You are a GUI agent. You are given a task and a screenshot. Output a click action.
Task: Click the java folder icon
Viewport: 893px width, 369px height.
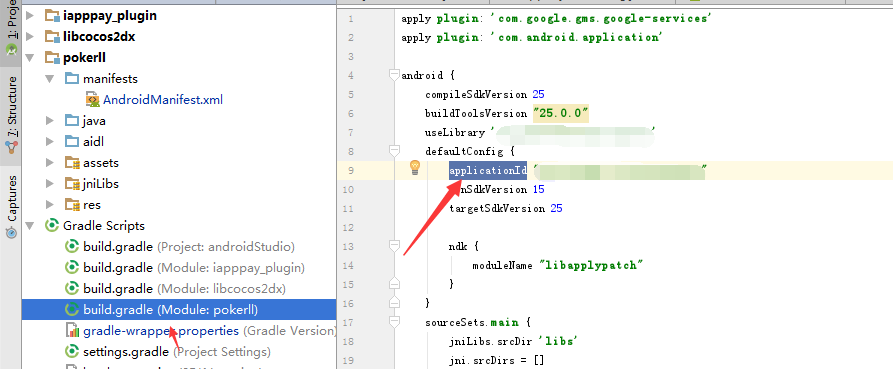coord(72,121)
